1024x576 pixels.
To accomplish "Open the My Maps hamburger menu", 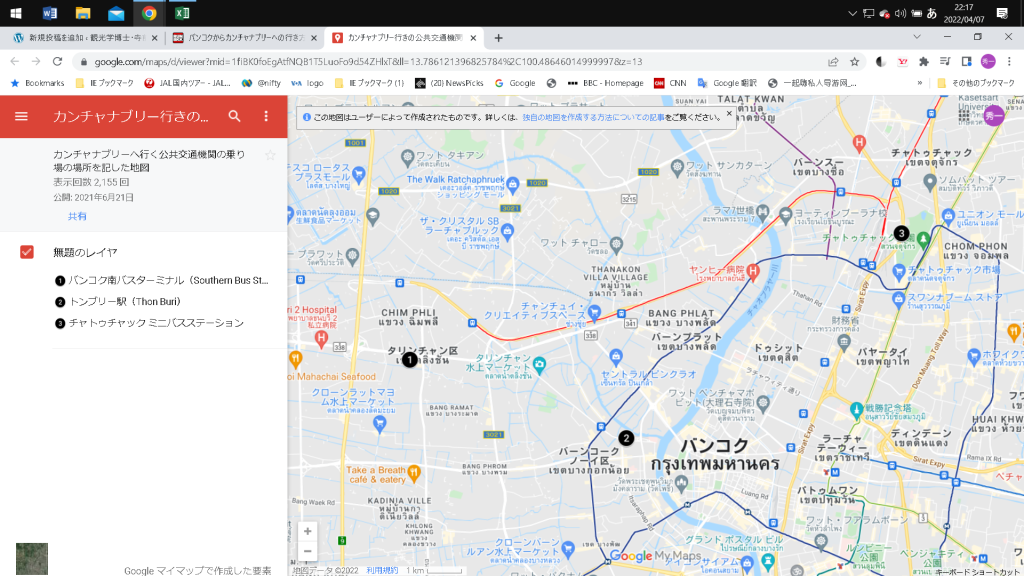I will click(x=21, y=116).
